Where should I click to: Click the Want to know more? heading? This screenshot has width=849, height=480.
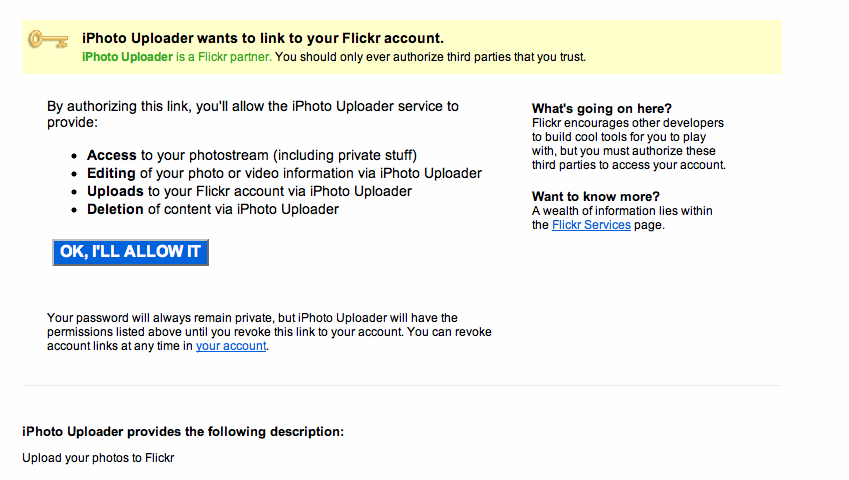(x=596, y=196)
